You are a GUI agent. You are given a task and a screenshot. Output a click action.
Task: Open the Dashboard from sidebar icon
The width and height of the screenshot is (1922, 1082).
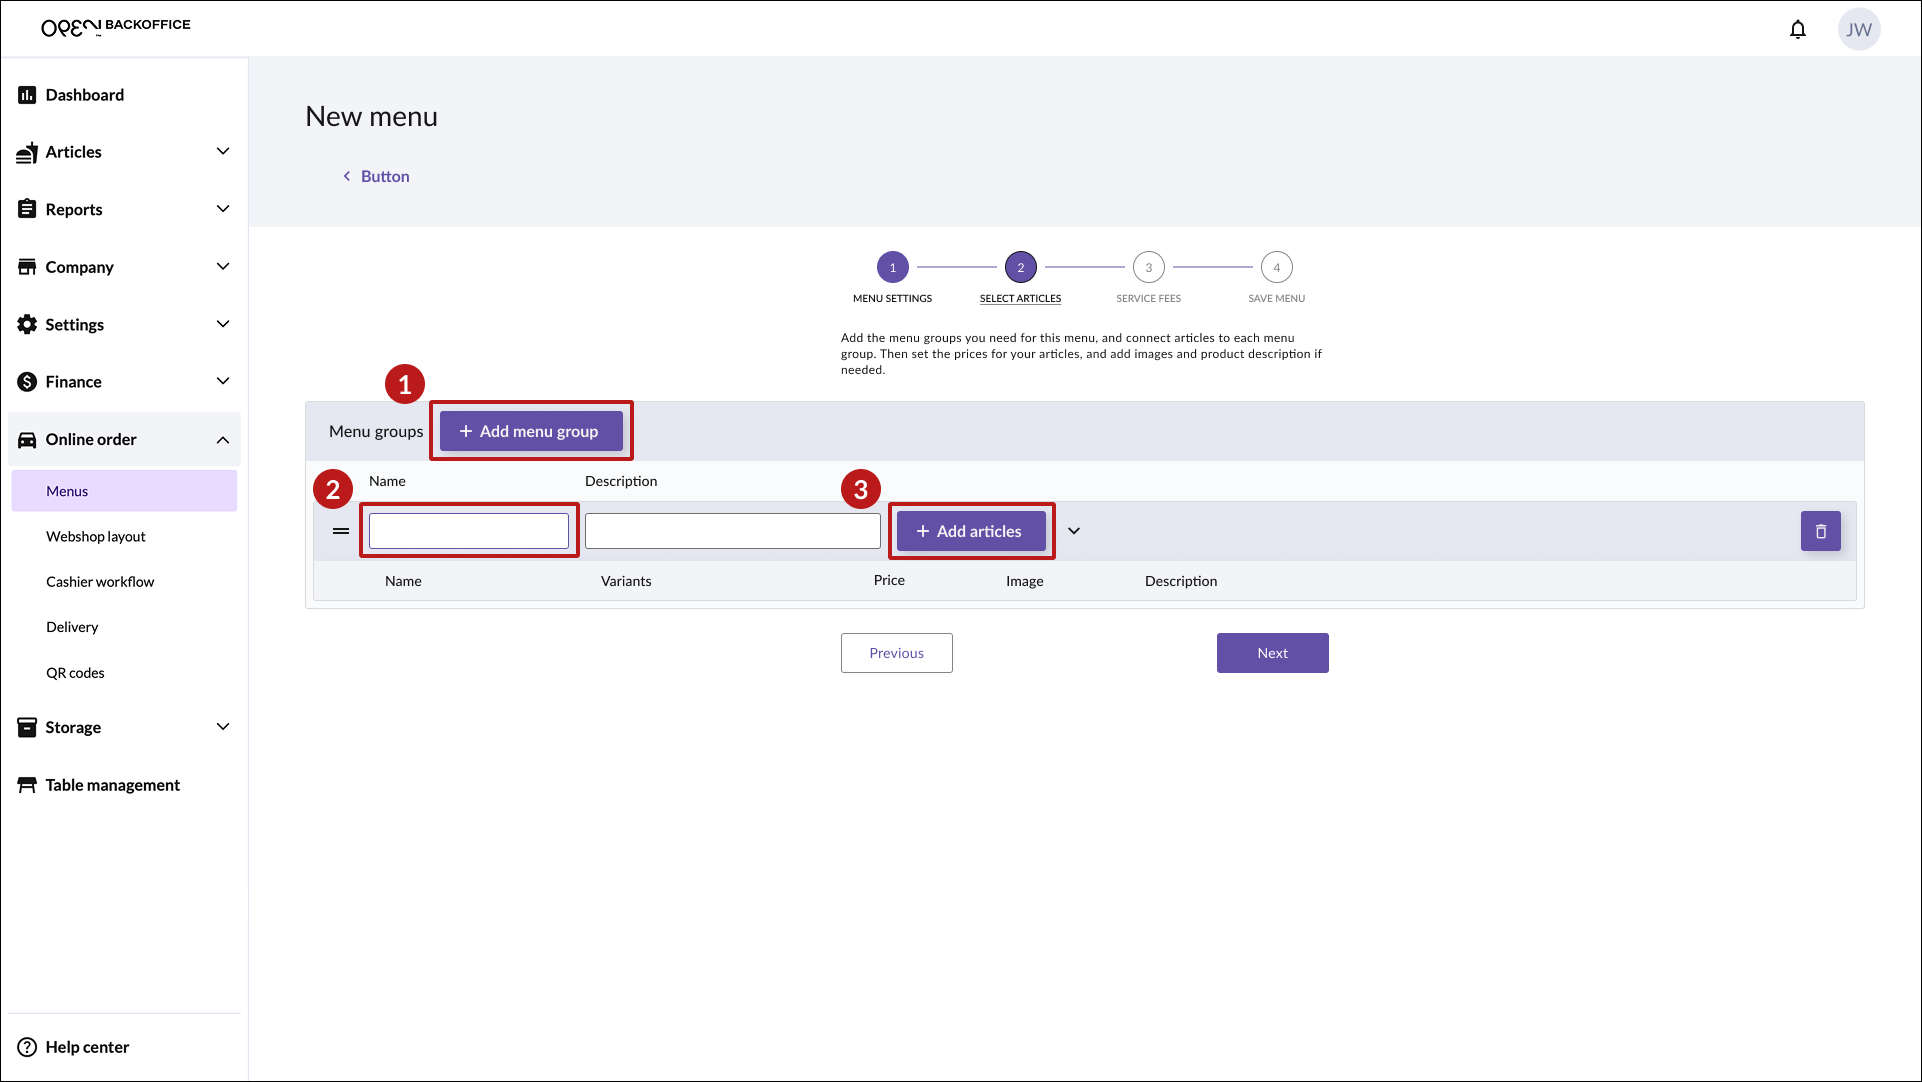point(27,95)
